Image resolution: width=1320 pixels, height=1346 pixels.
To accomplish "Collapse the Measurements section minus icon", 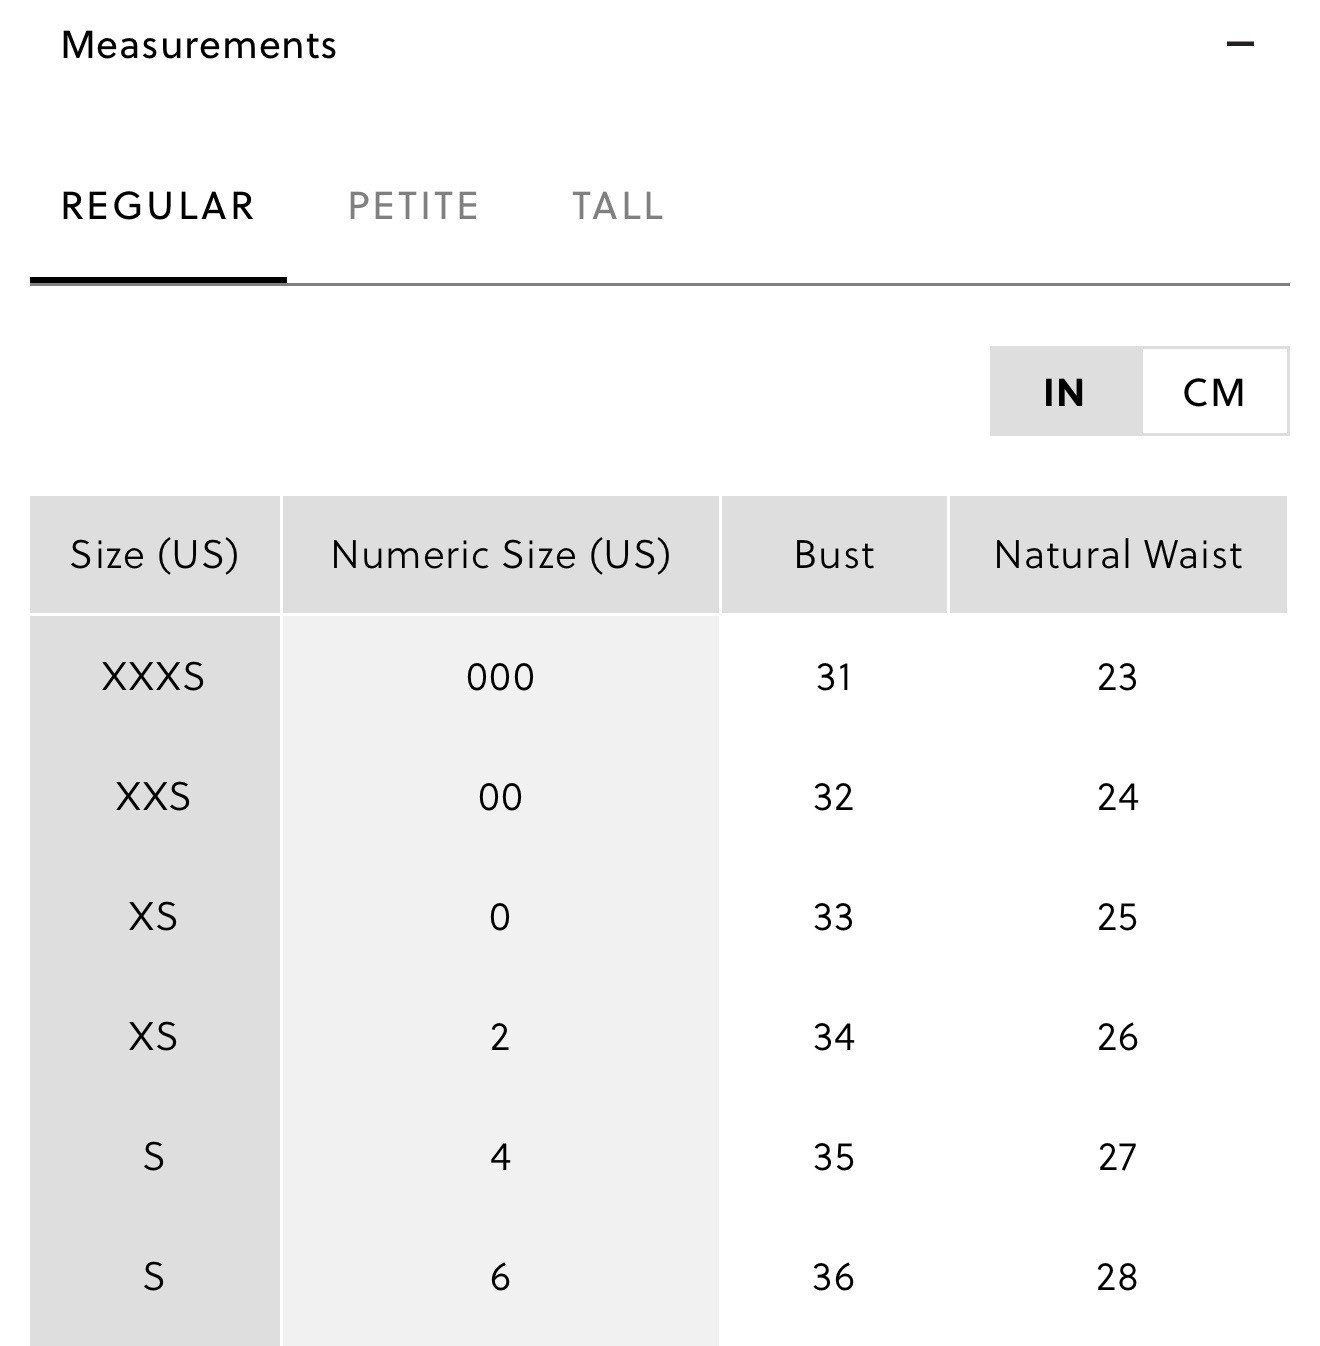I will [x=1240, y=44].
